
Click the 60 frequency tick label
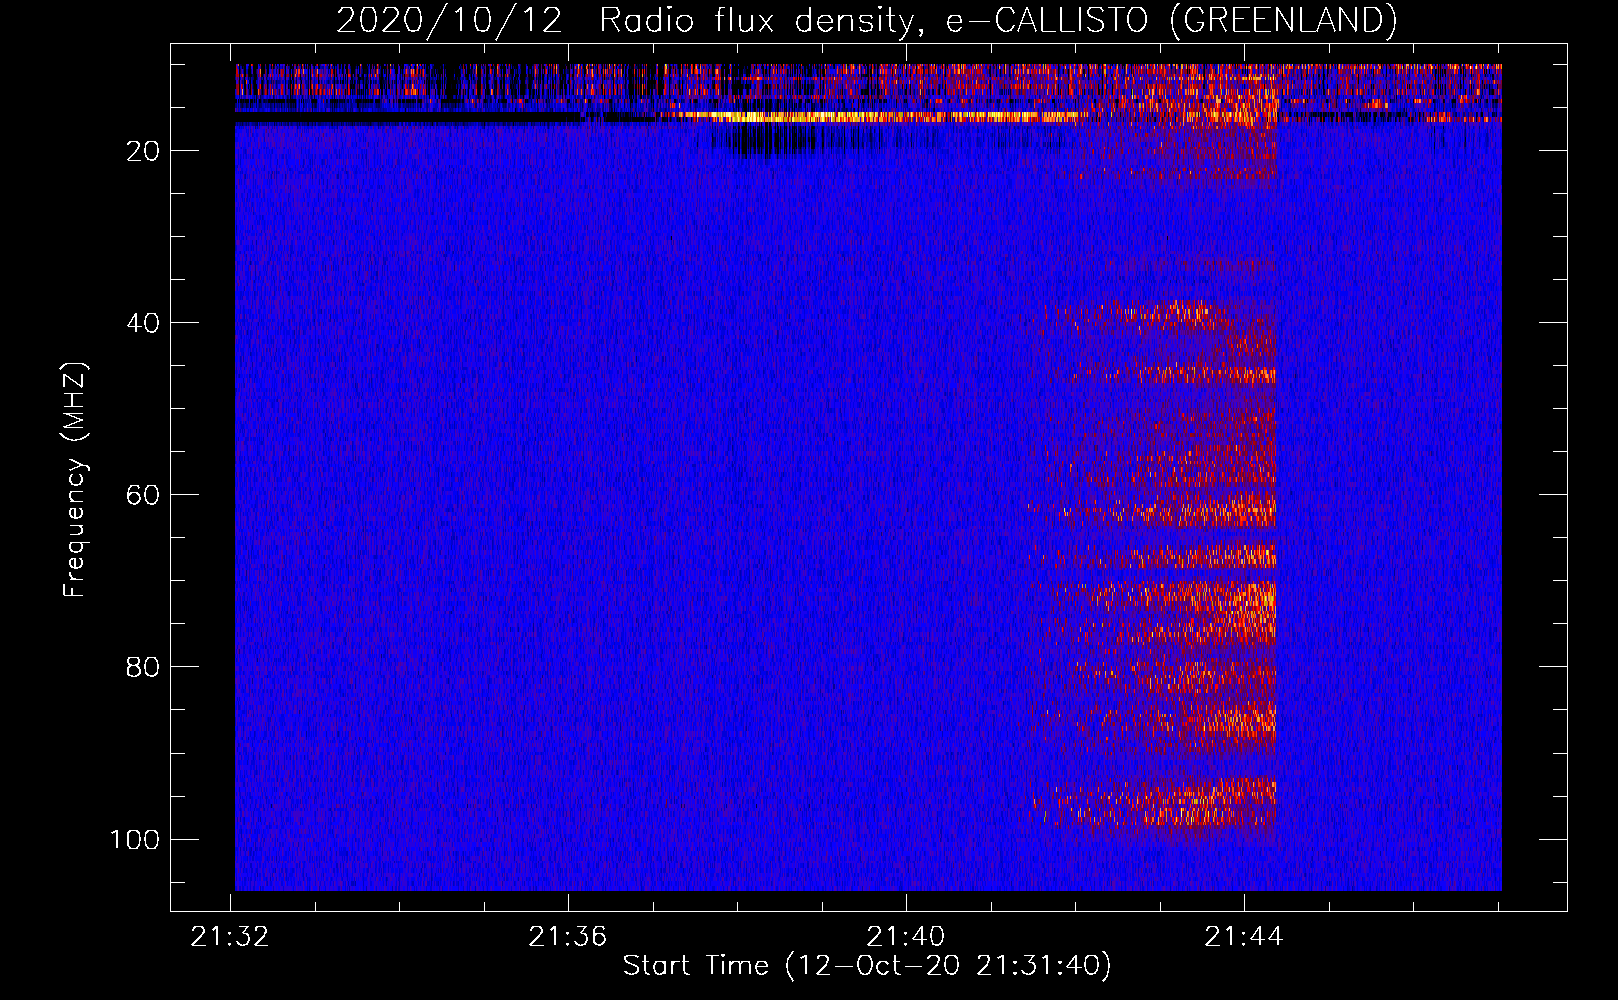pos(143,495)
